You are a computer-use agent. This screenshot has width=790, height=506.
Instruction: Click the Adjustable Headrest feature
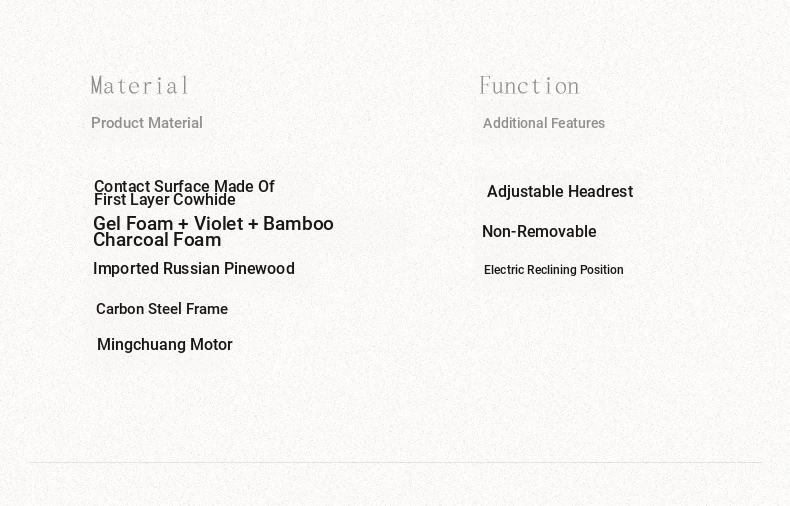click(560, 191)
